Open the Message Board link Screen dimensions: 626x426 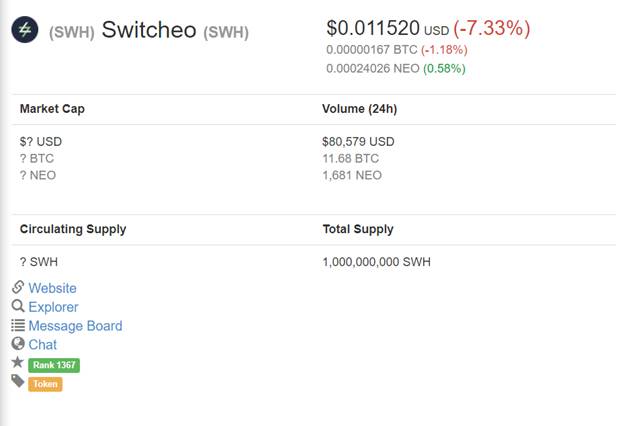75,326
